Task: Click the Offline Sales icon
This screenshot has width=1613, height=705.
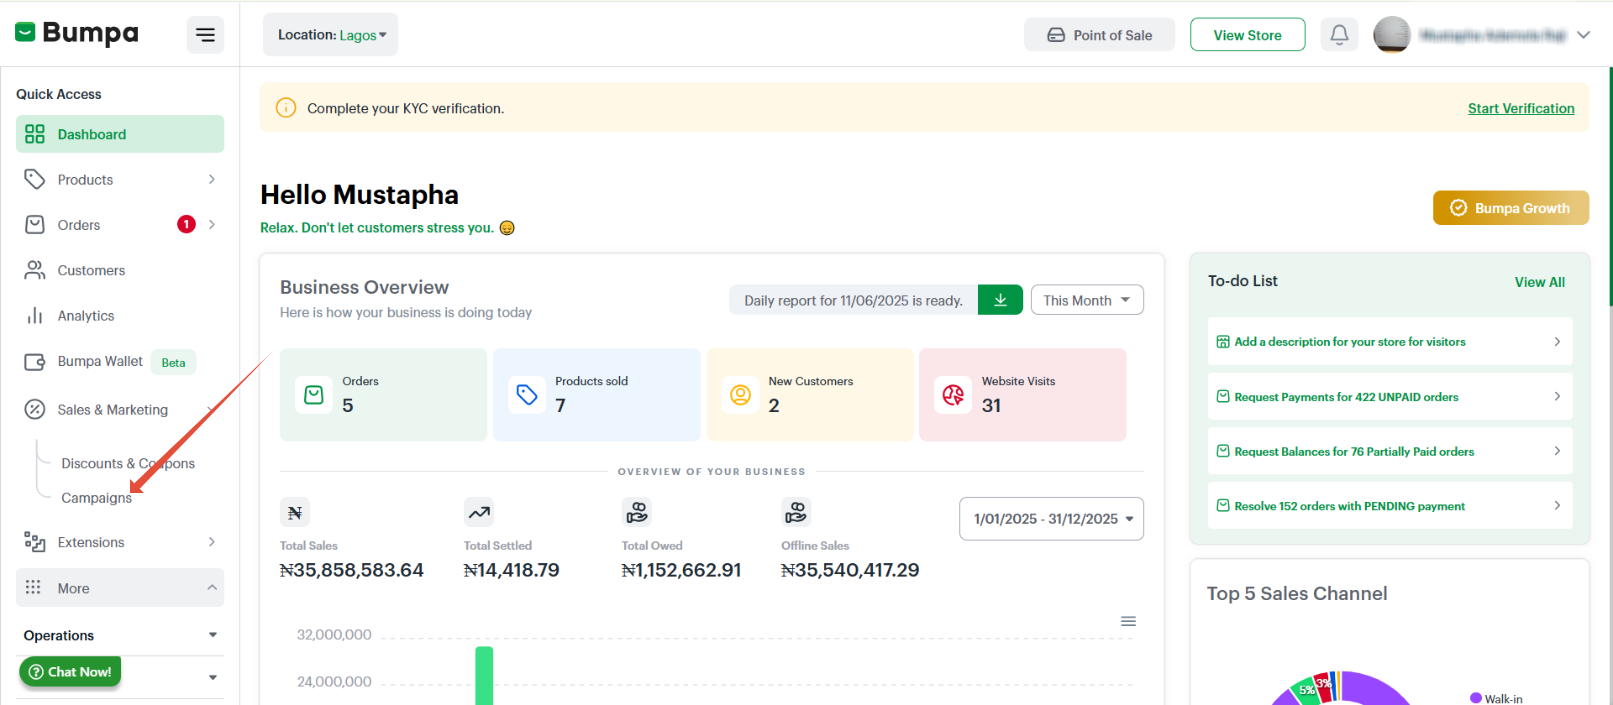Action: 796,513
